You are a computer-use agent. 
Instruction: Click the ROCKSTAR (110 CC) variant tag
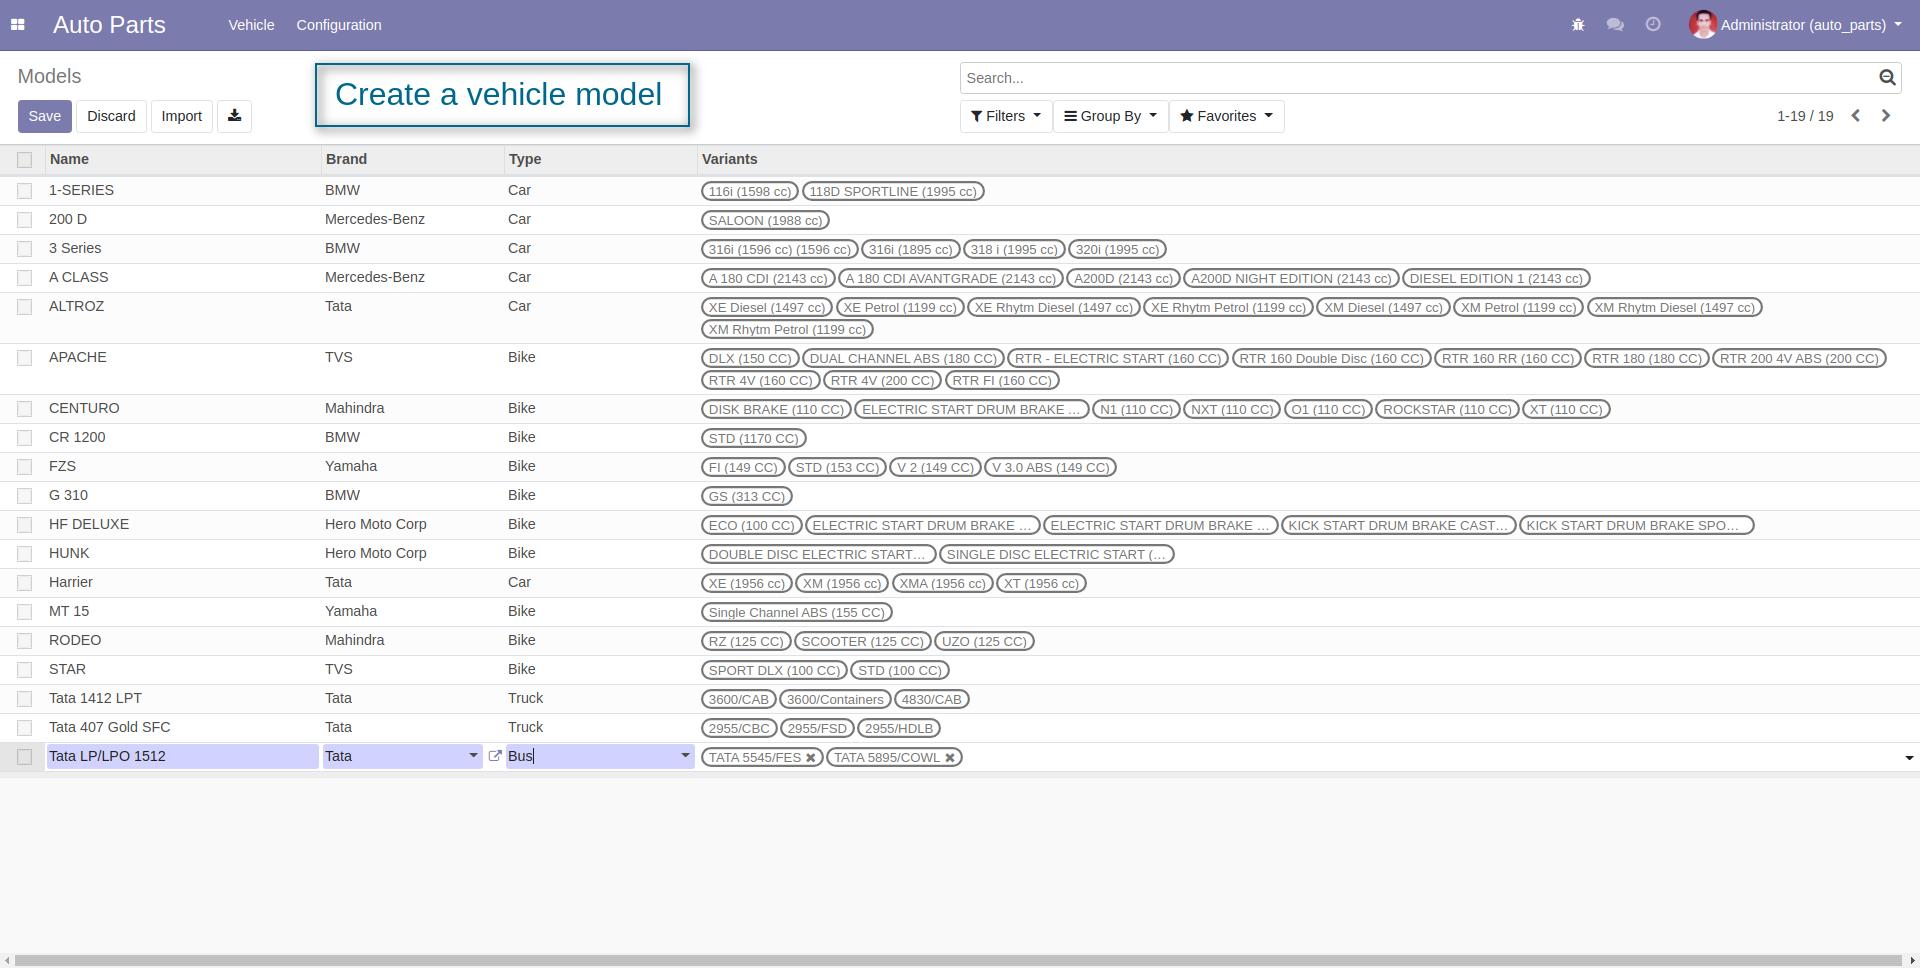pos(1447,409)
